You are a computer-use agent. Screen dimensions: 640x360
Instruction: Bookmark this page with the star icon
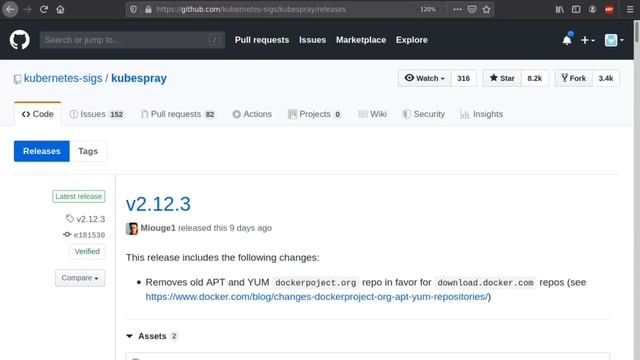point(486,9)
